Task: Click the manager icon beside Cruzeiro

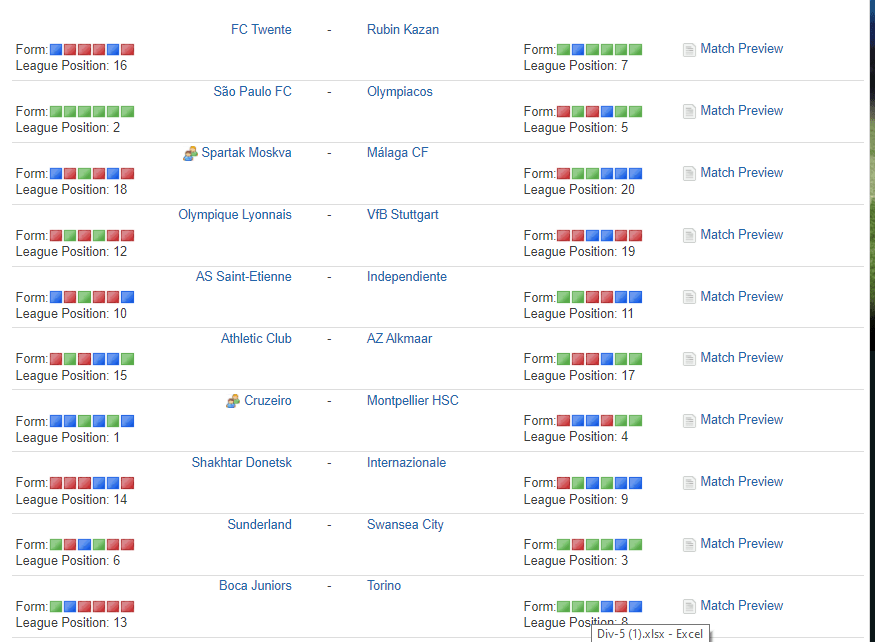Action: click(233, 401)
